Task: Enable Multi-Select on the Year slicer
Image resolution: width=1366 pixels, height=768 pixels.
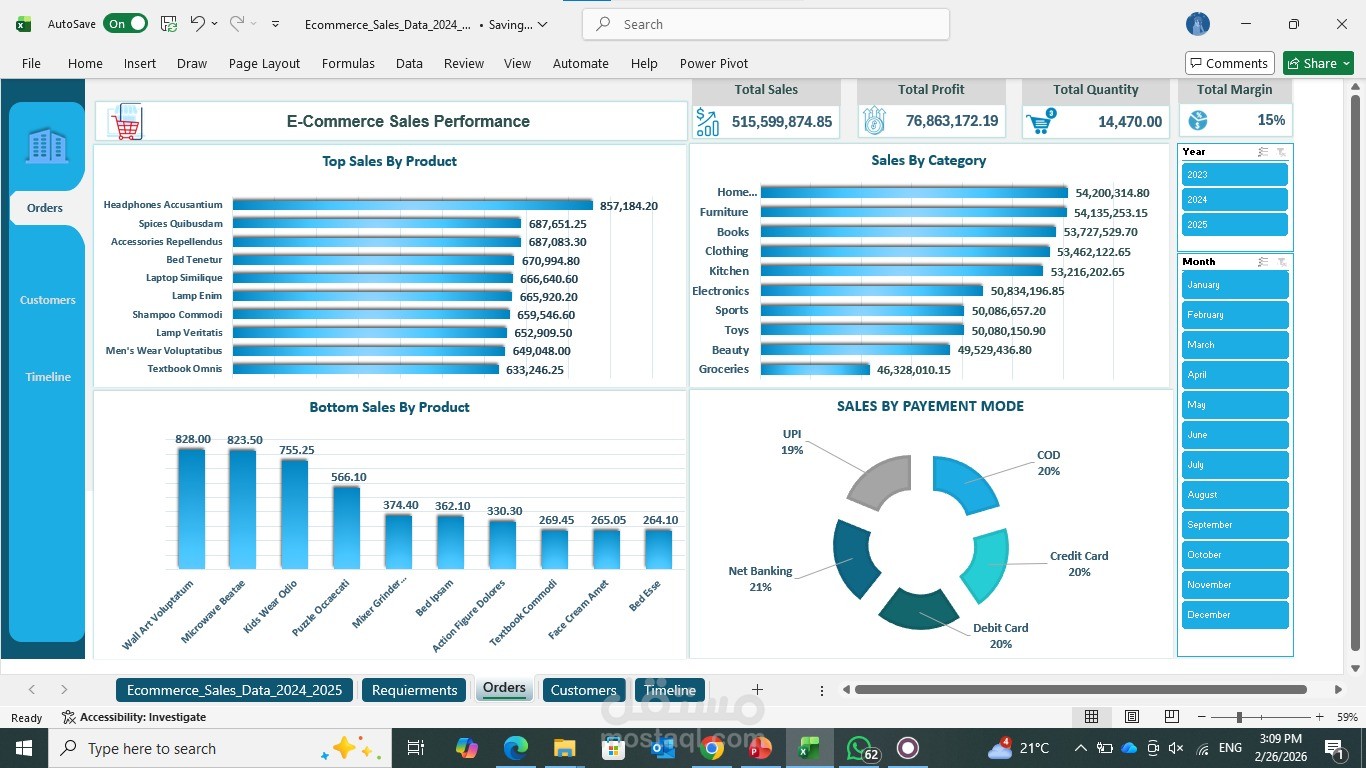Action: point(1261,151)
